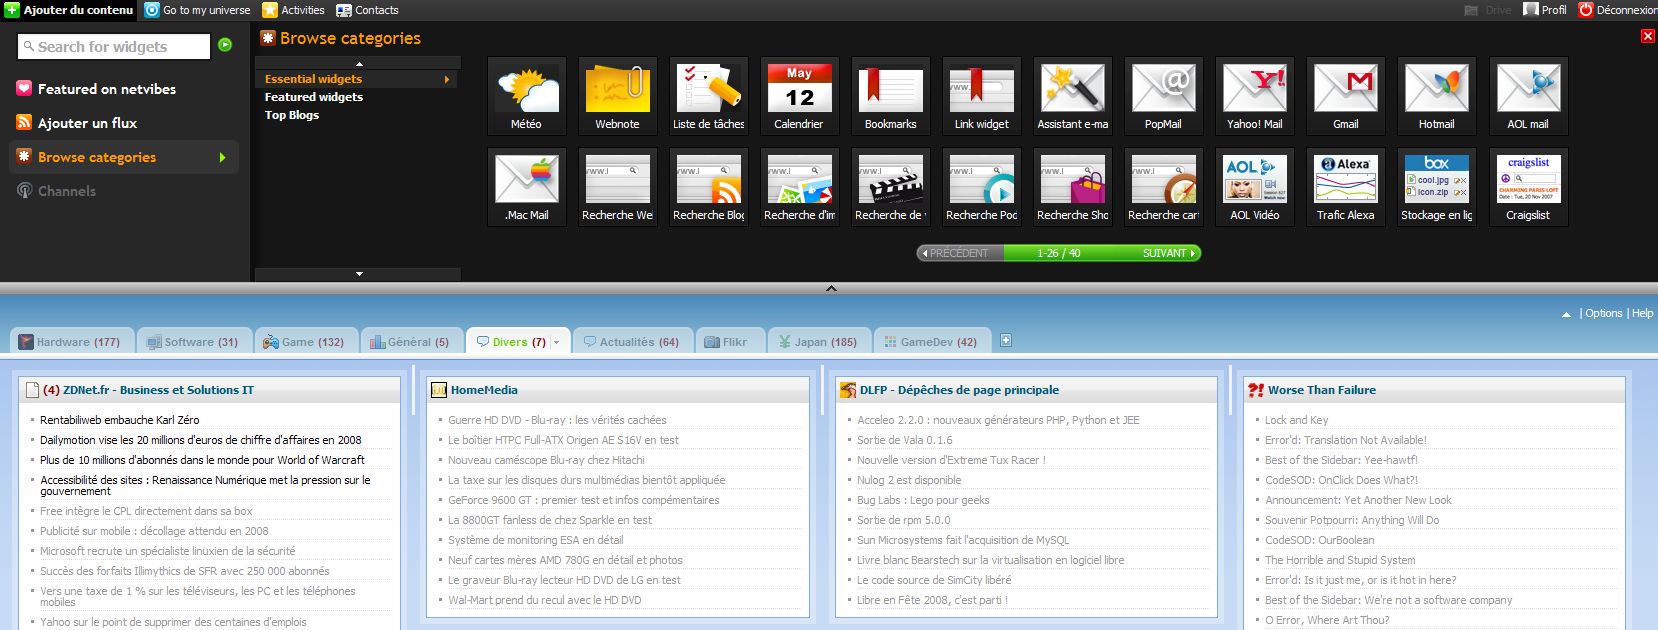Collapse header arrow beside Options

[1566, 314]
